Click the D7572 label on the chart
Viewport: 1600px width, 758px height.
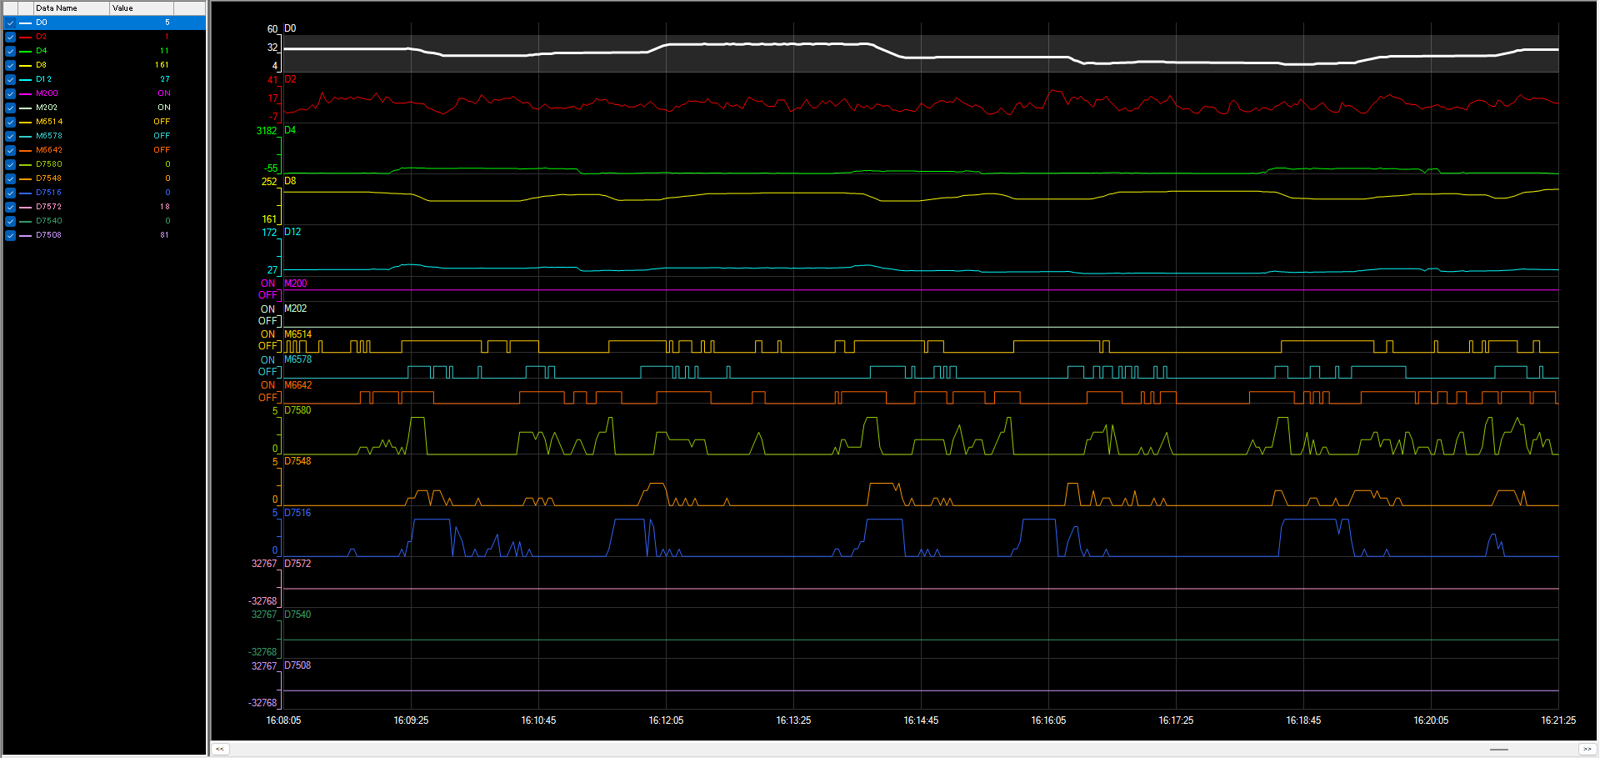(x=298, y=563)
